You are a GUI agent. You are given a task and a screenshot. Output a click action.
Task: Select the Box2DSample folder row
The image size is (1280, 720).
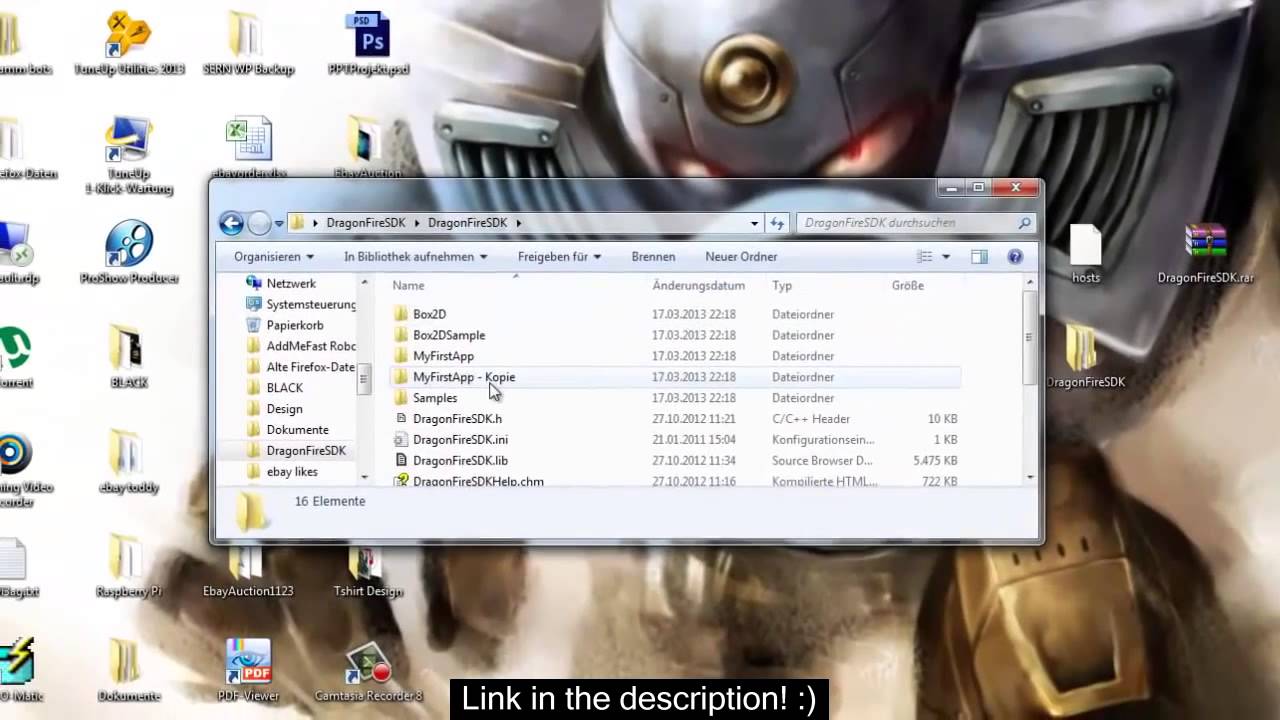coord(675,336)
